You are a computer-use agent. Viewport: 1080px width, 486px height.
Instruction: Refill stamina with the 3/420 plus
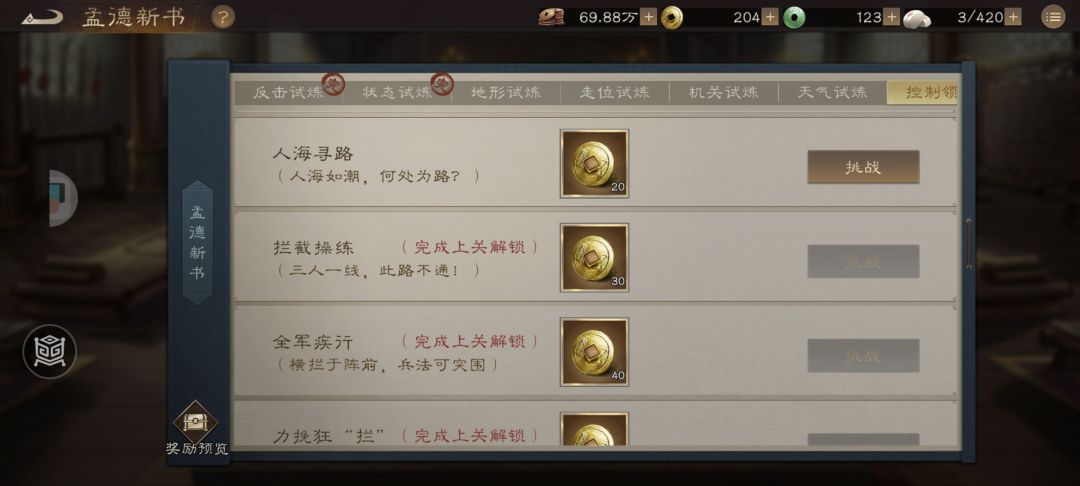coord(1013,17)
